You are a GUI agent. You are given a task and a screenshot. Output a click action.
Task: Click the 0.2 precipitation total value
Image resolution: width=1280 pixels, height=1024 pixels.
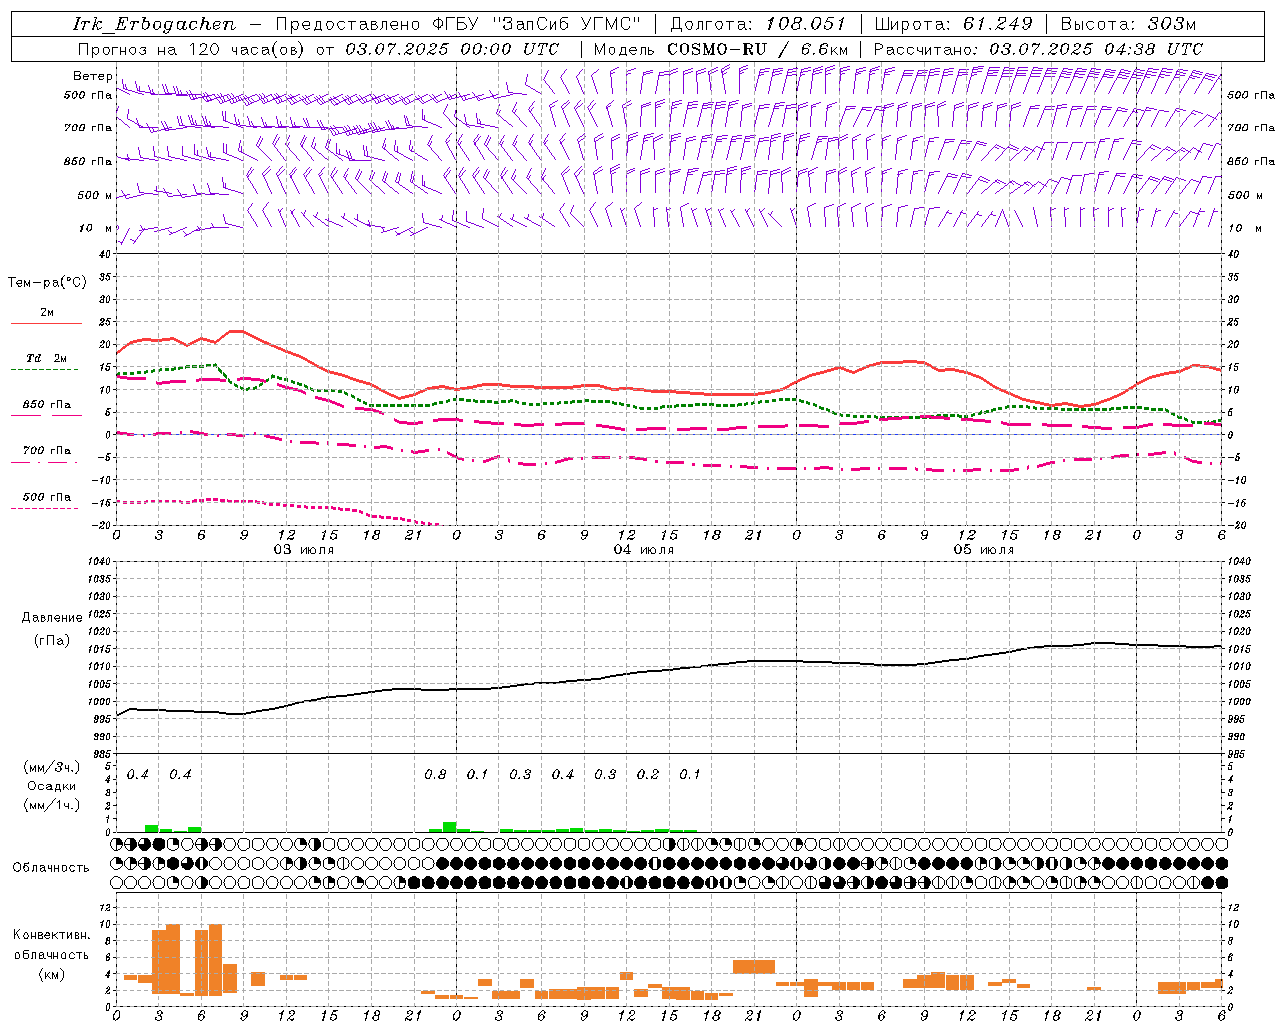point(648,775)
